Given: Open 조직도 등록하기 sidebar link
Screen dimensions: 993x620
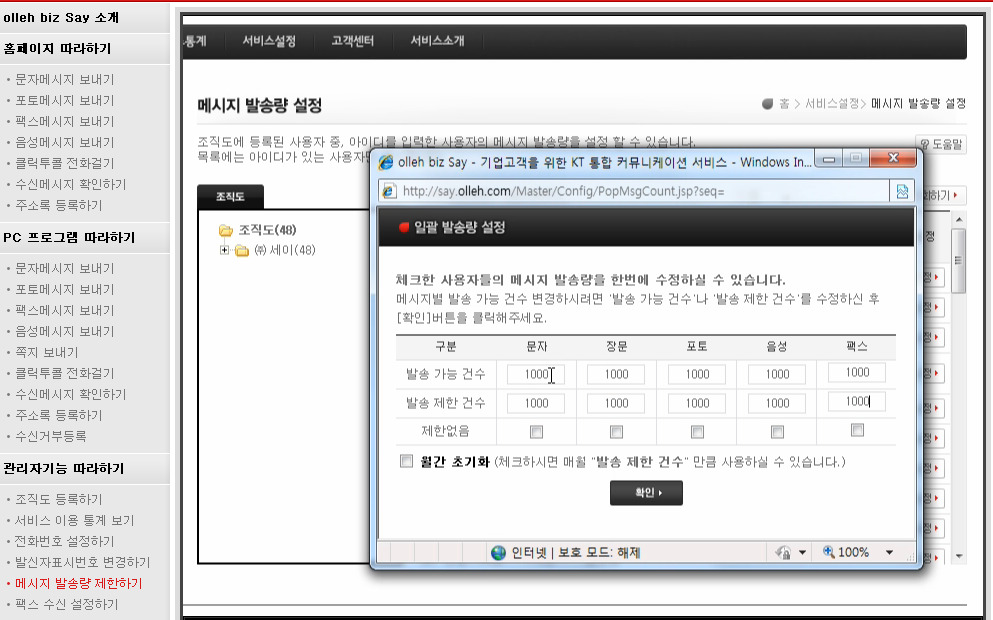Looking at the screenshot, I should coord(58,499).
